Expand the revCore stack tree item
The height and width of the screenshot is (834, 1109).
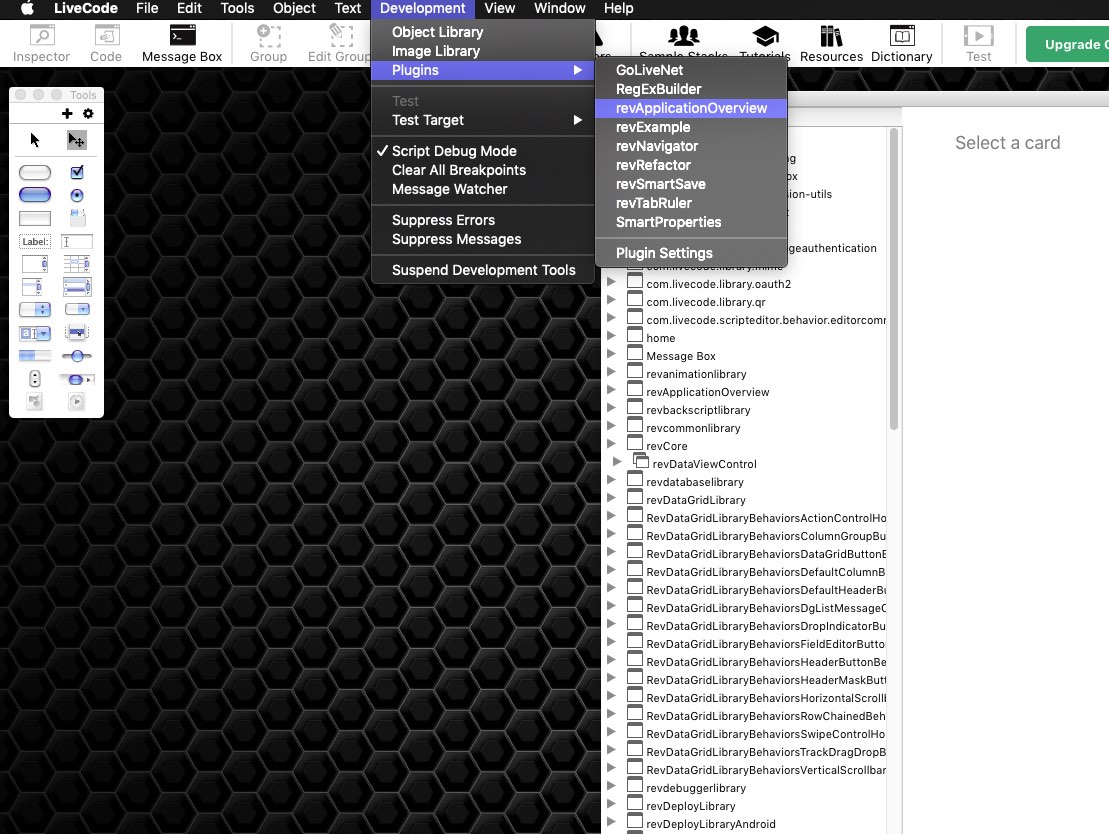(x=611, y=445)
